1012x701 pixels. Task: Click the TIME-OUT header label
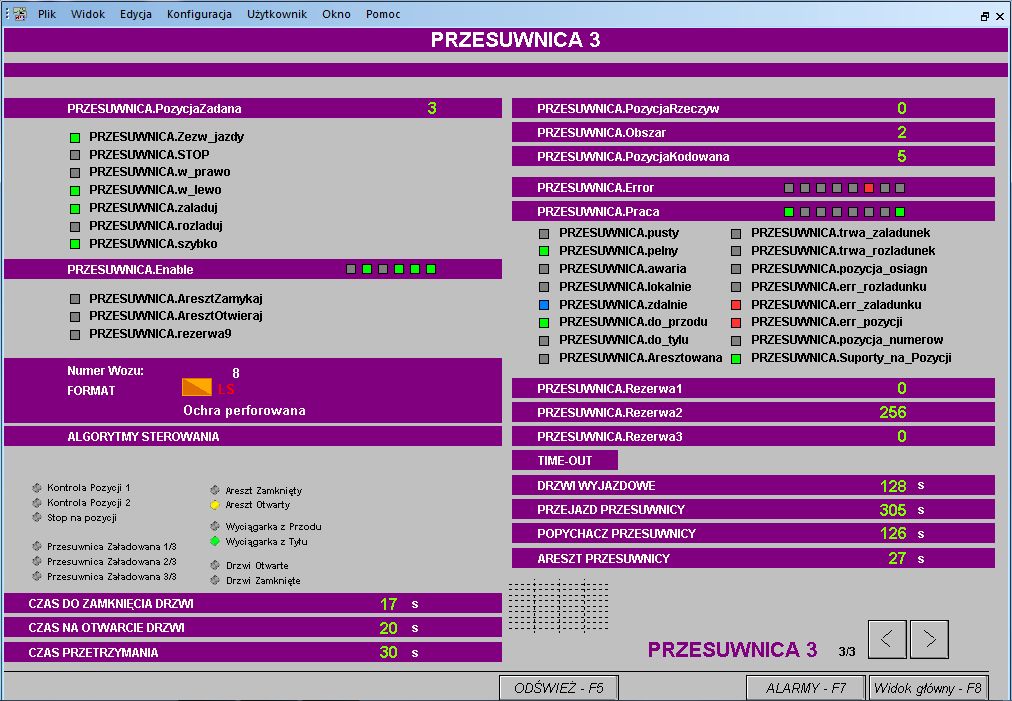tap(565, 460)
